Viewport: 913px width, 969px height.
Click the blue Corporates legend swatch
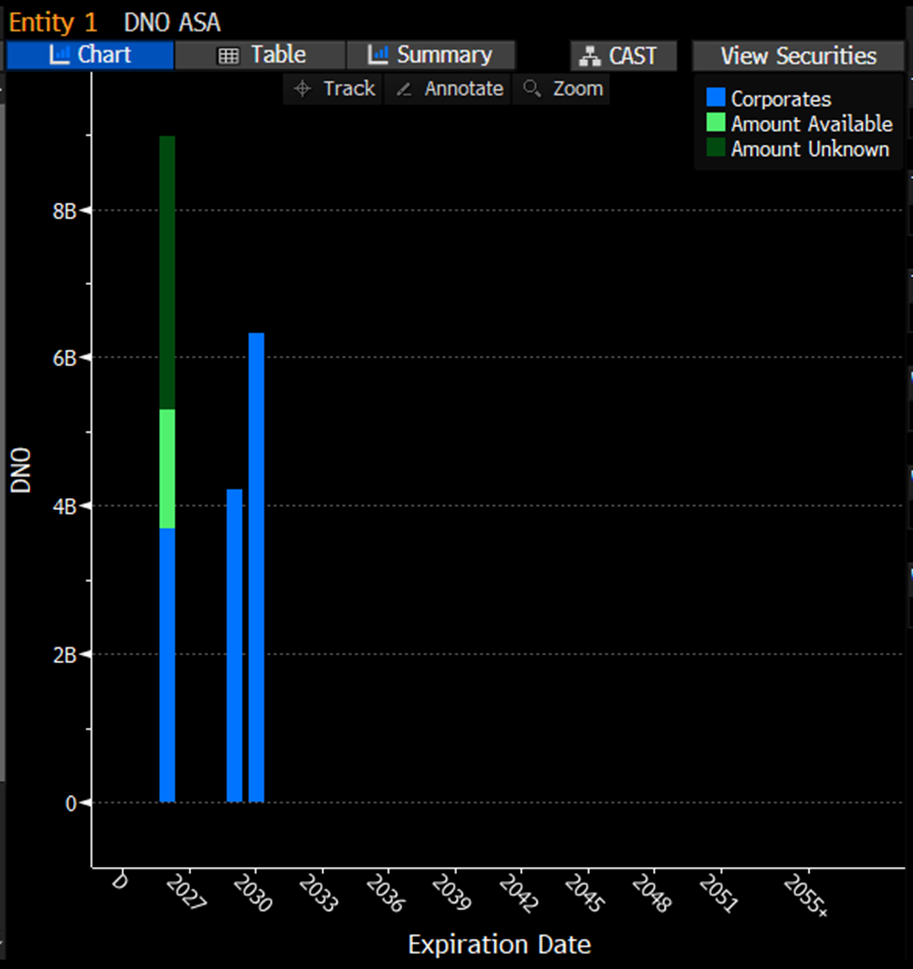(x=715, y=99)
